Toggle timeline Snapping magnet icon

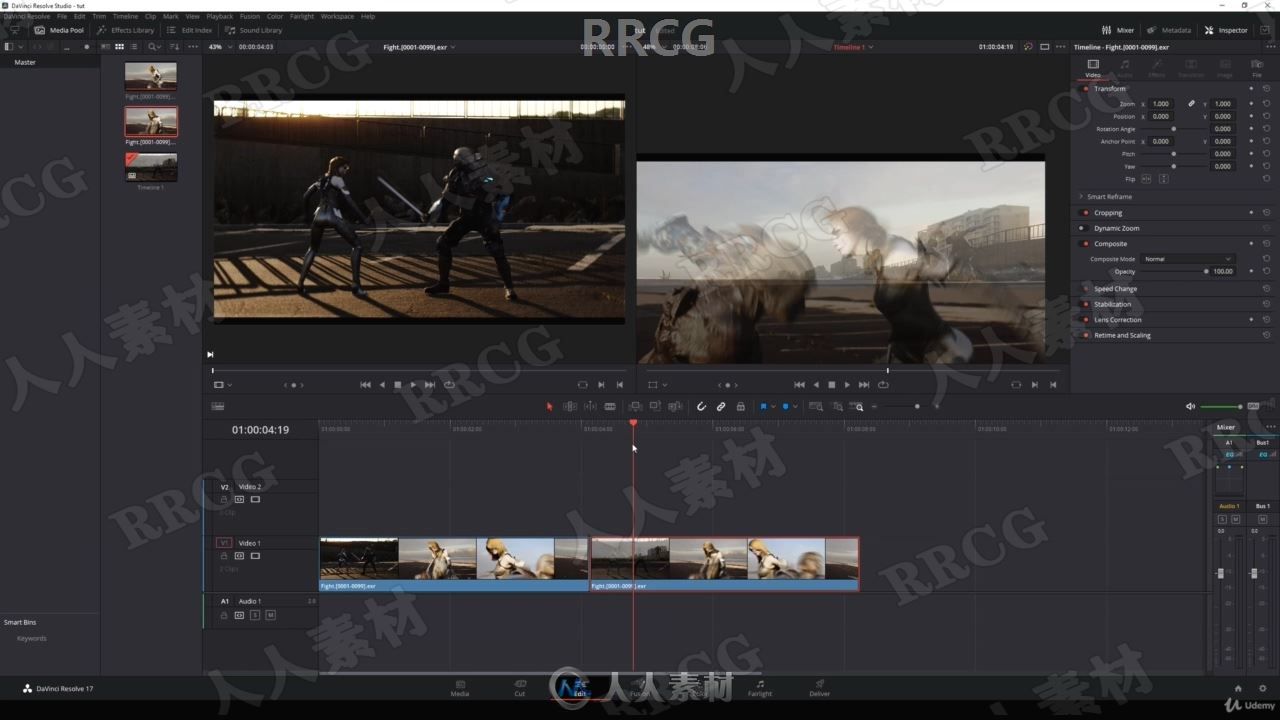(701, 406)
